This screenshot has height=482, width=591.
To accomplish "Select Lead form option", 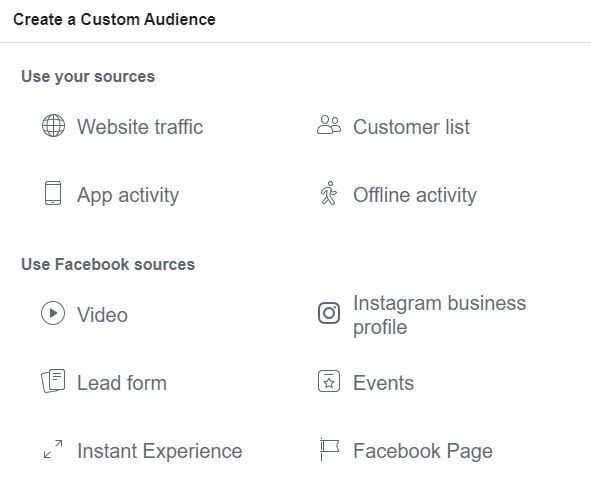I will (122, 383).
